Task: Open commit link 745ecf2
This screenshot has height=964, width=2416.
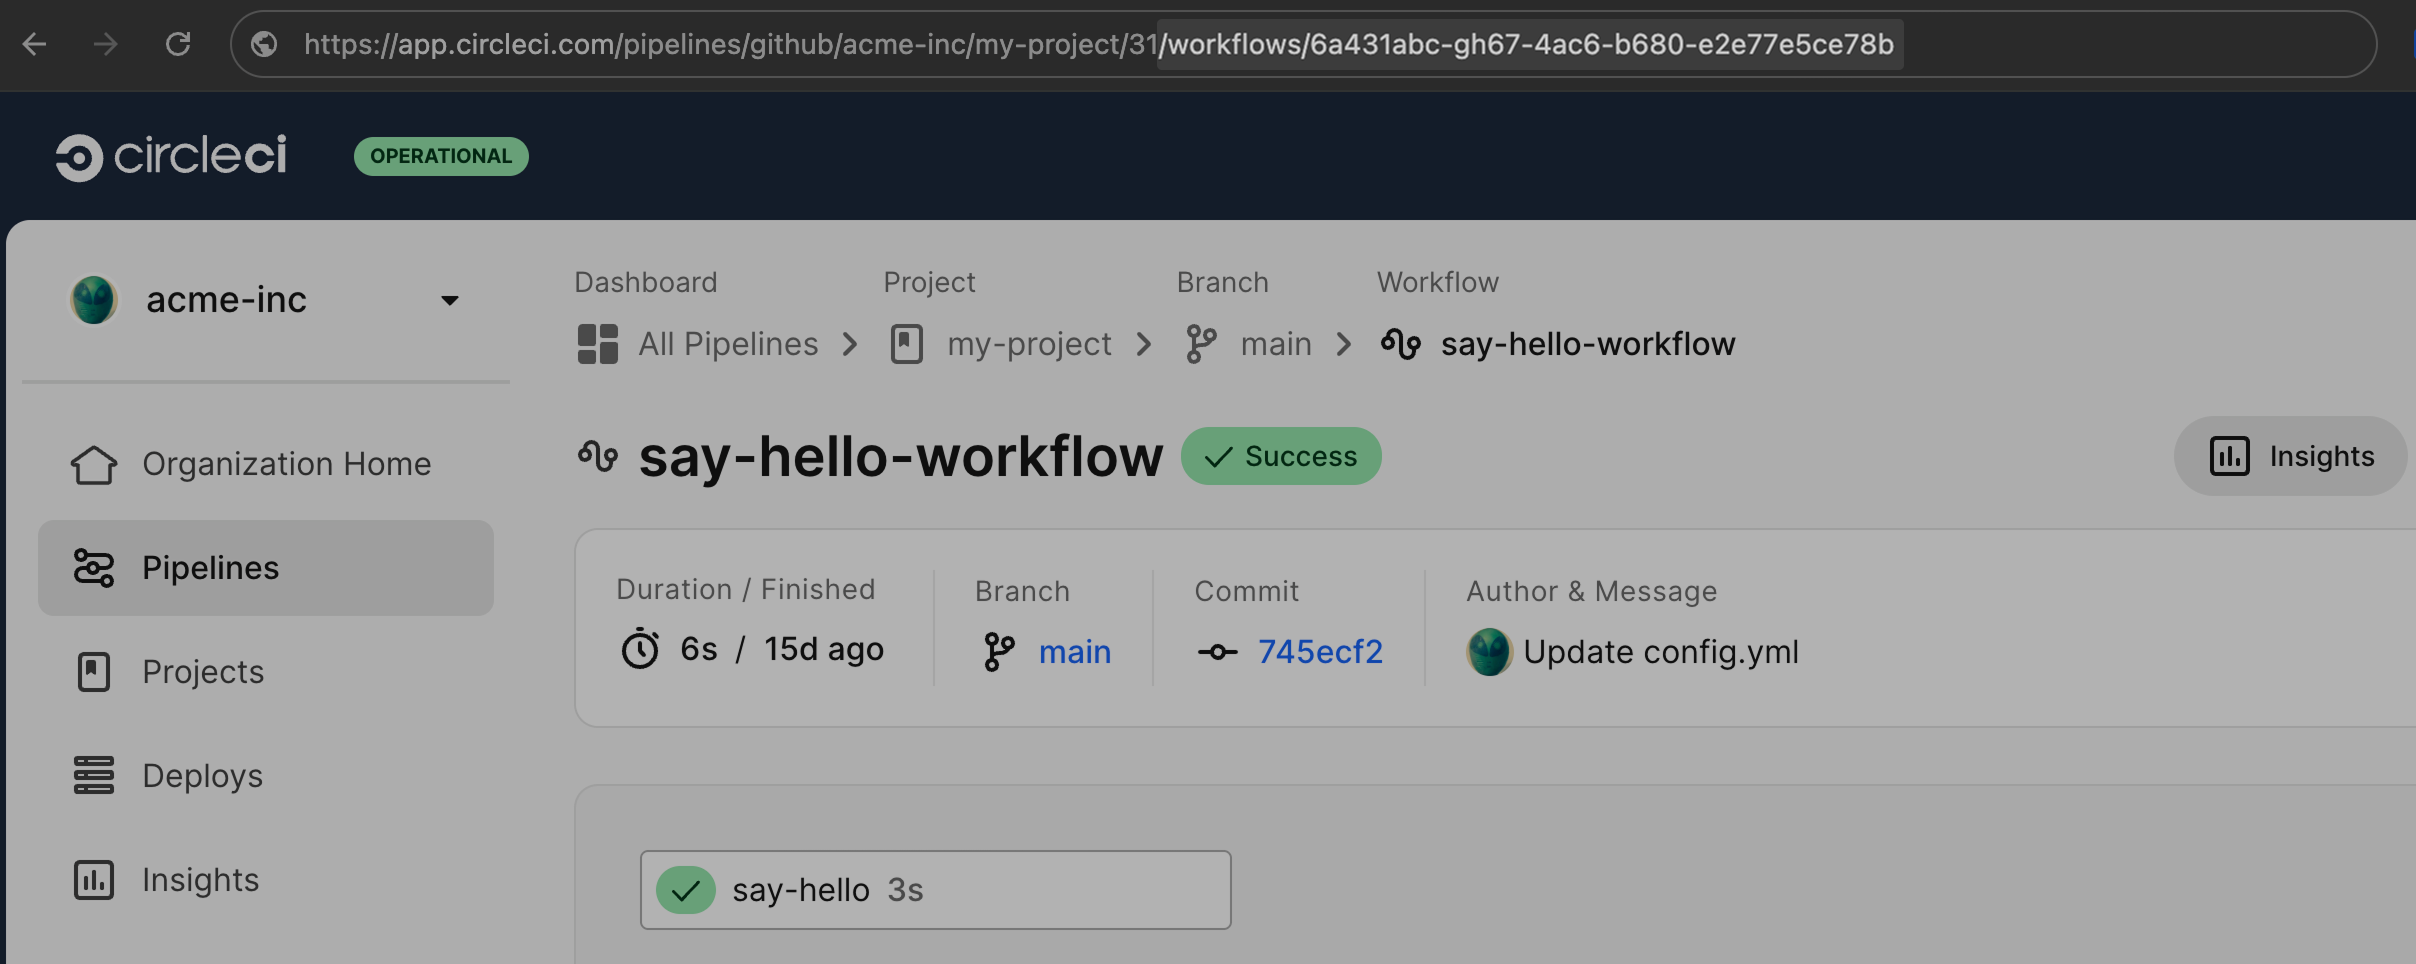Action: coord(1320,652)
